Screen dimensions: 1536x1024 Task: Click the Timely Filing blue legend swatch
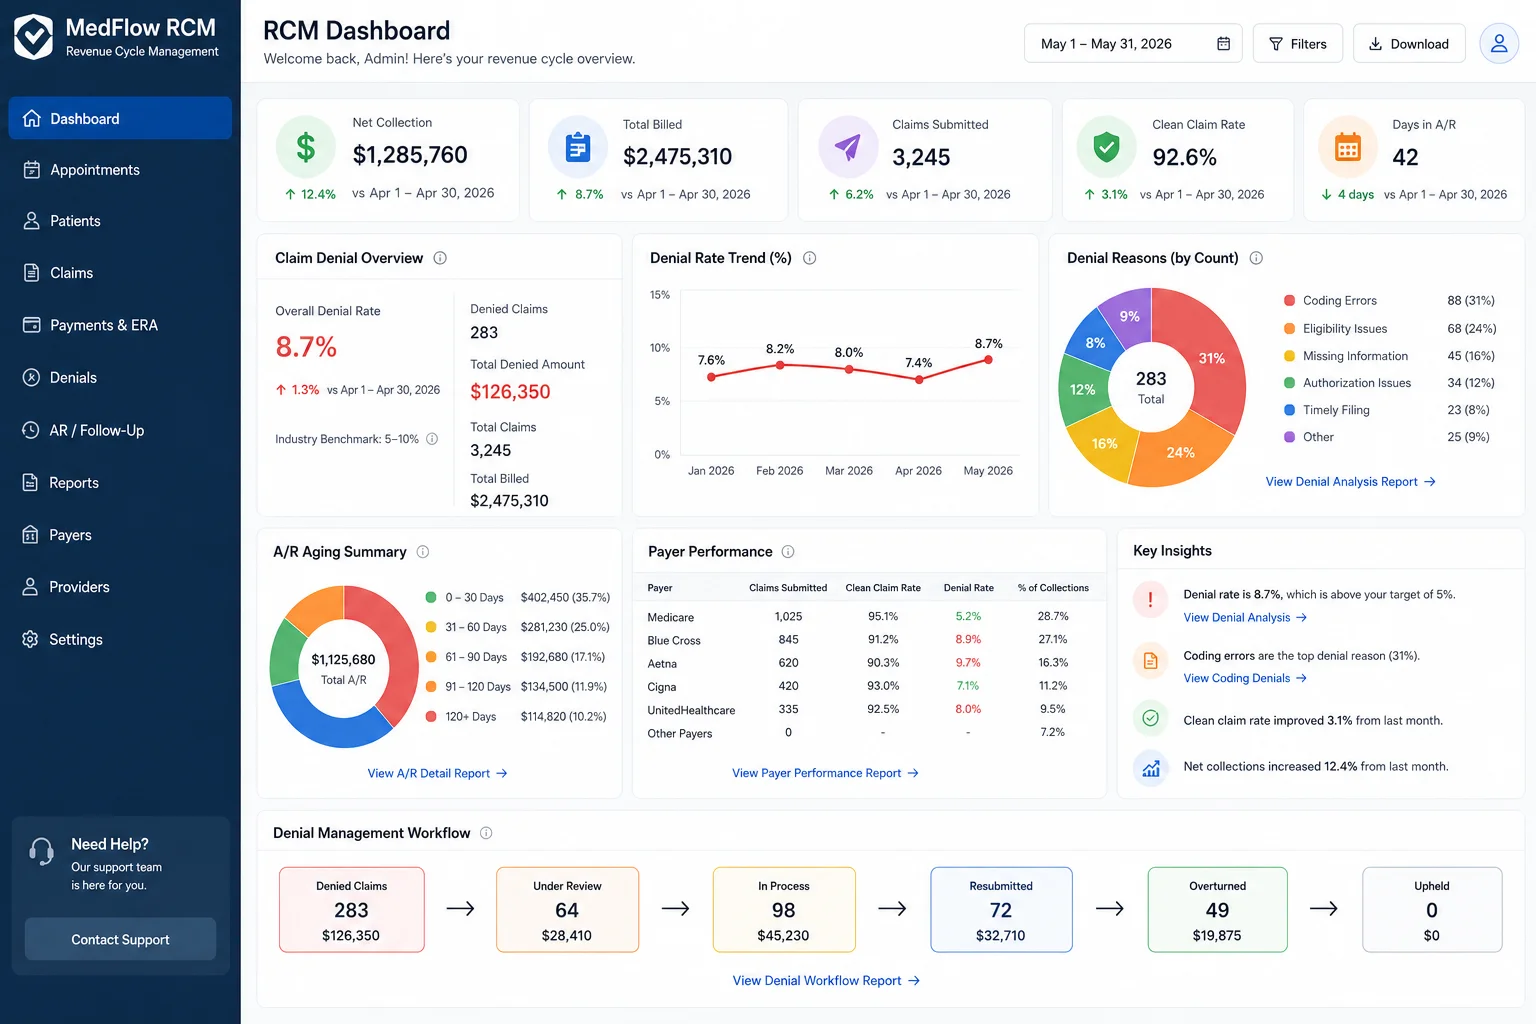[x=1290, y=410]
